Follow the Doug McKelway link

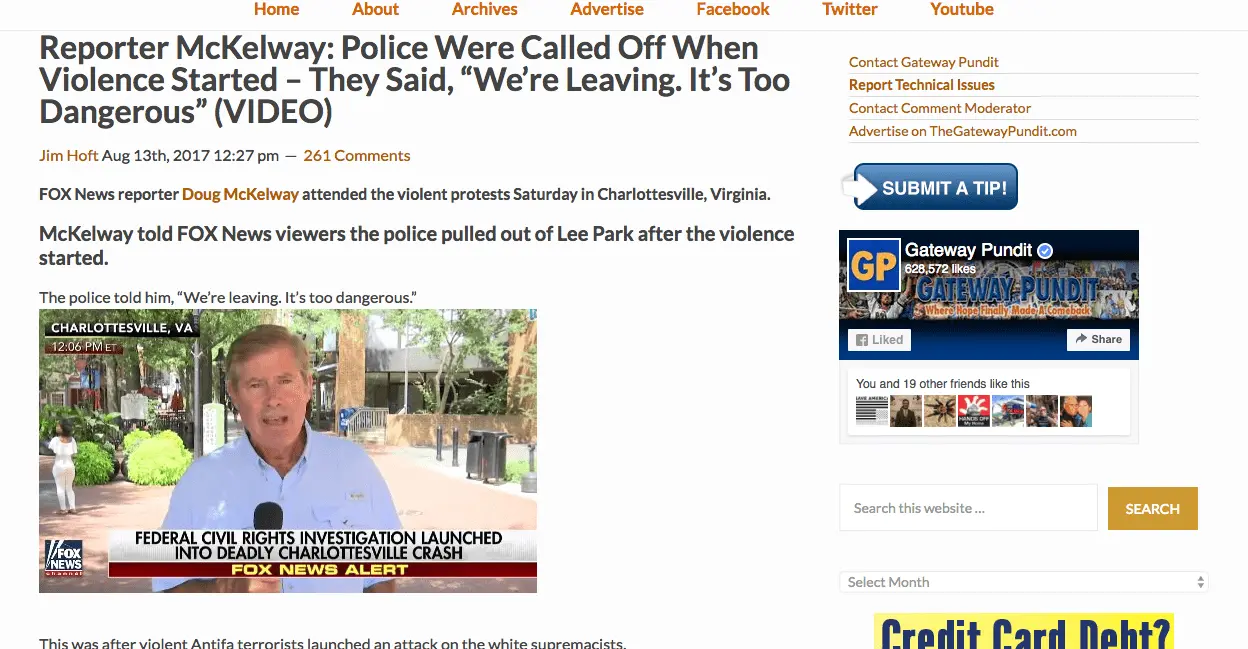[x=240, y=194]
